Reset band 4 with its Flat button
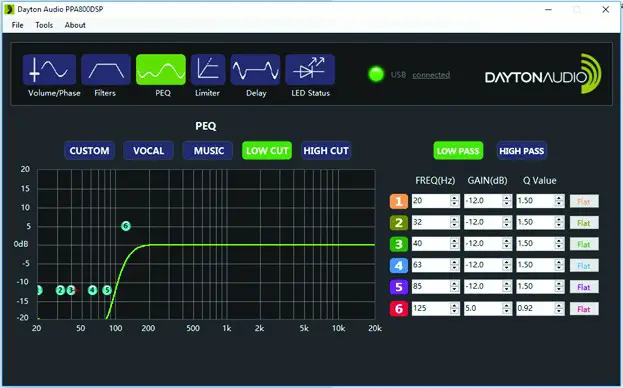The height and width of the screenshot is (388, 623). coord(584,266)
